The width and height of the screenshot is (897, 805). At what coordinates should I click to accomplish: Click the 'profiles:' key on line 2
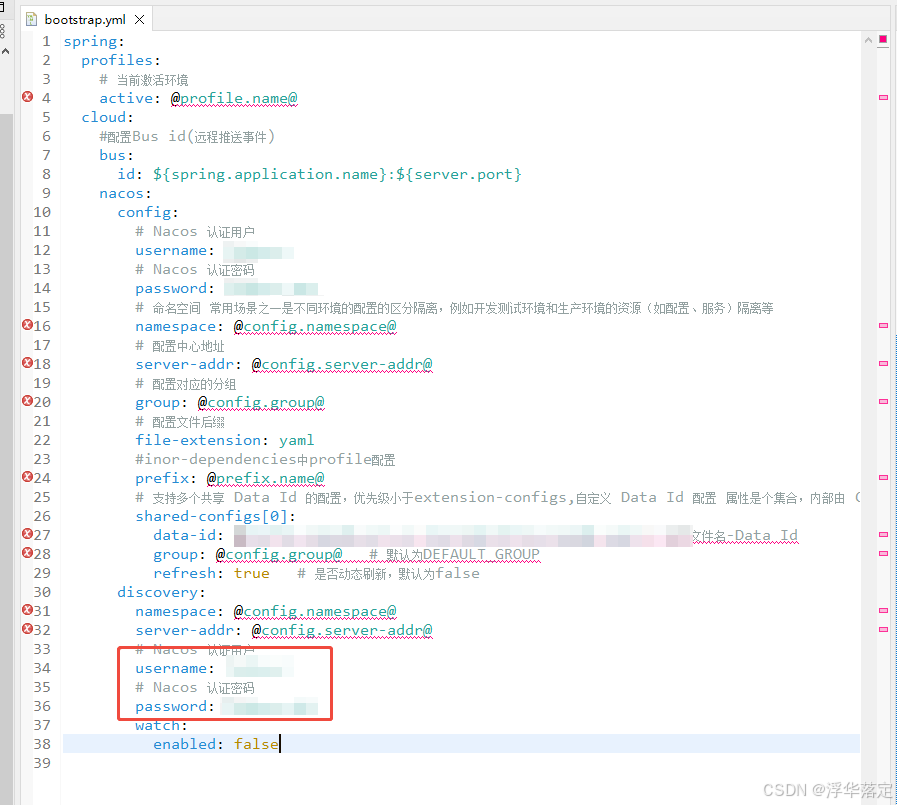pos(121,61)
